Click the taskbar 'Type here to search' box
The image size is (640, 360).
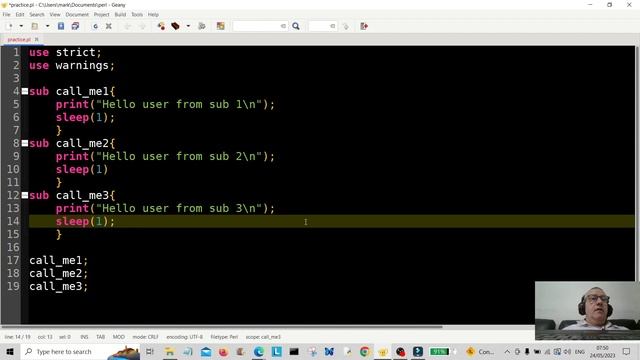pyautogui.click(x=80, y=351)
